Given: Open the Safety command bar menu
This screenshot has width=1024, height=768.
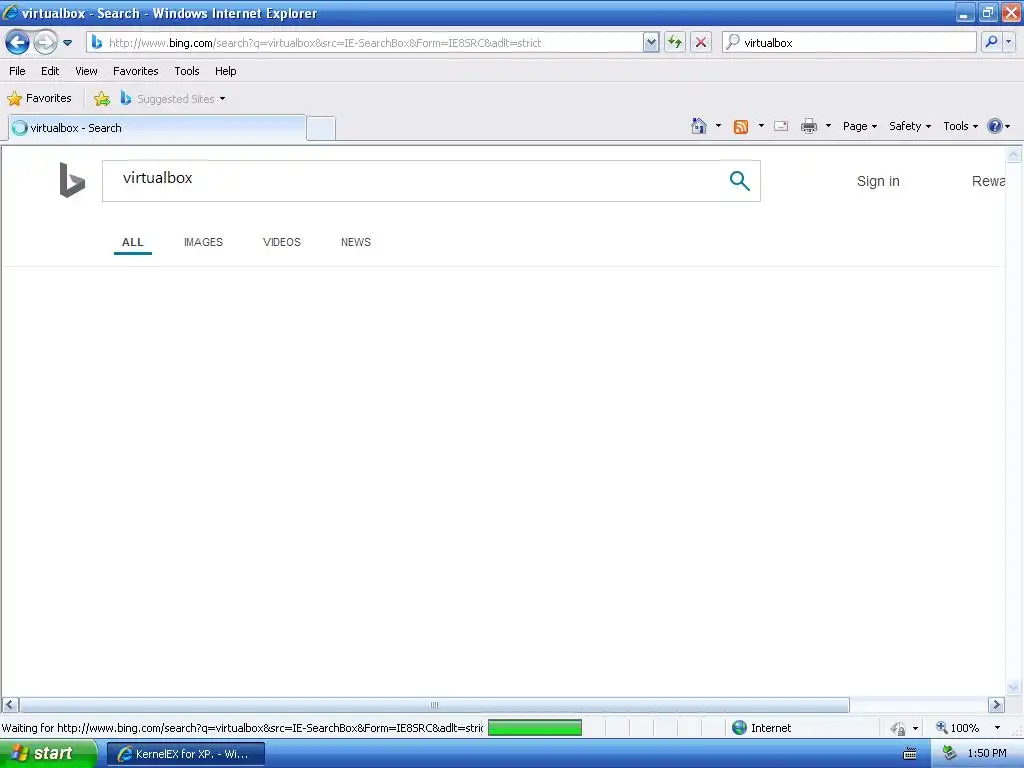Looking at the screenshot, I should 910,126.
